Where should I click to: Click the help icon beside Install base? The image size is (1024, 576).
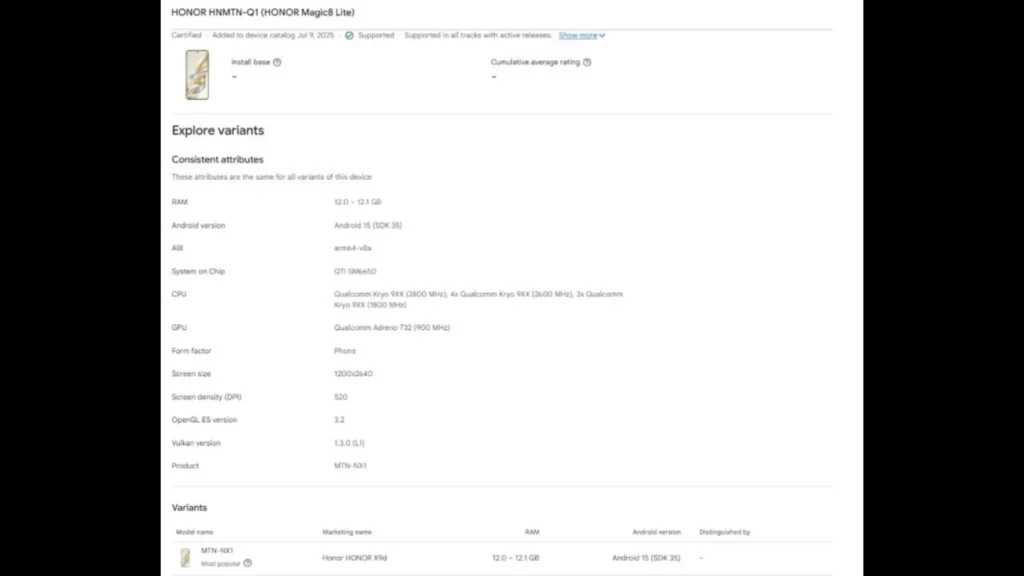click(277, 62)
